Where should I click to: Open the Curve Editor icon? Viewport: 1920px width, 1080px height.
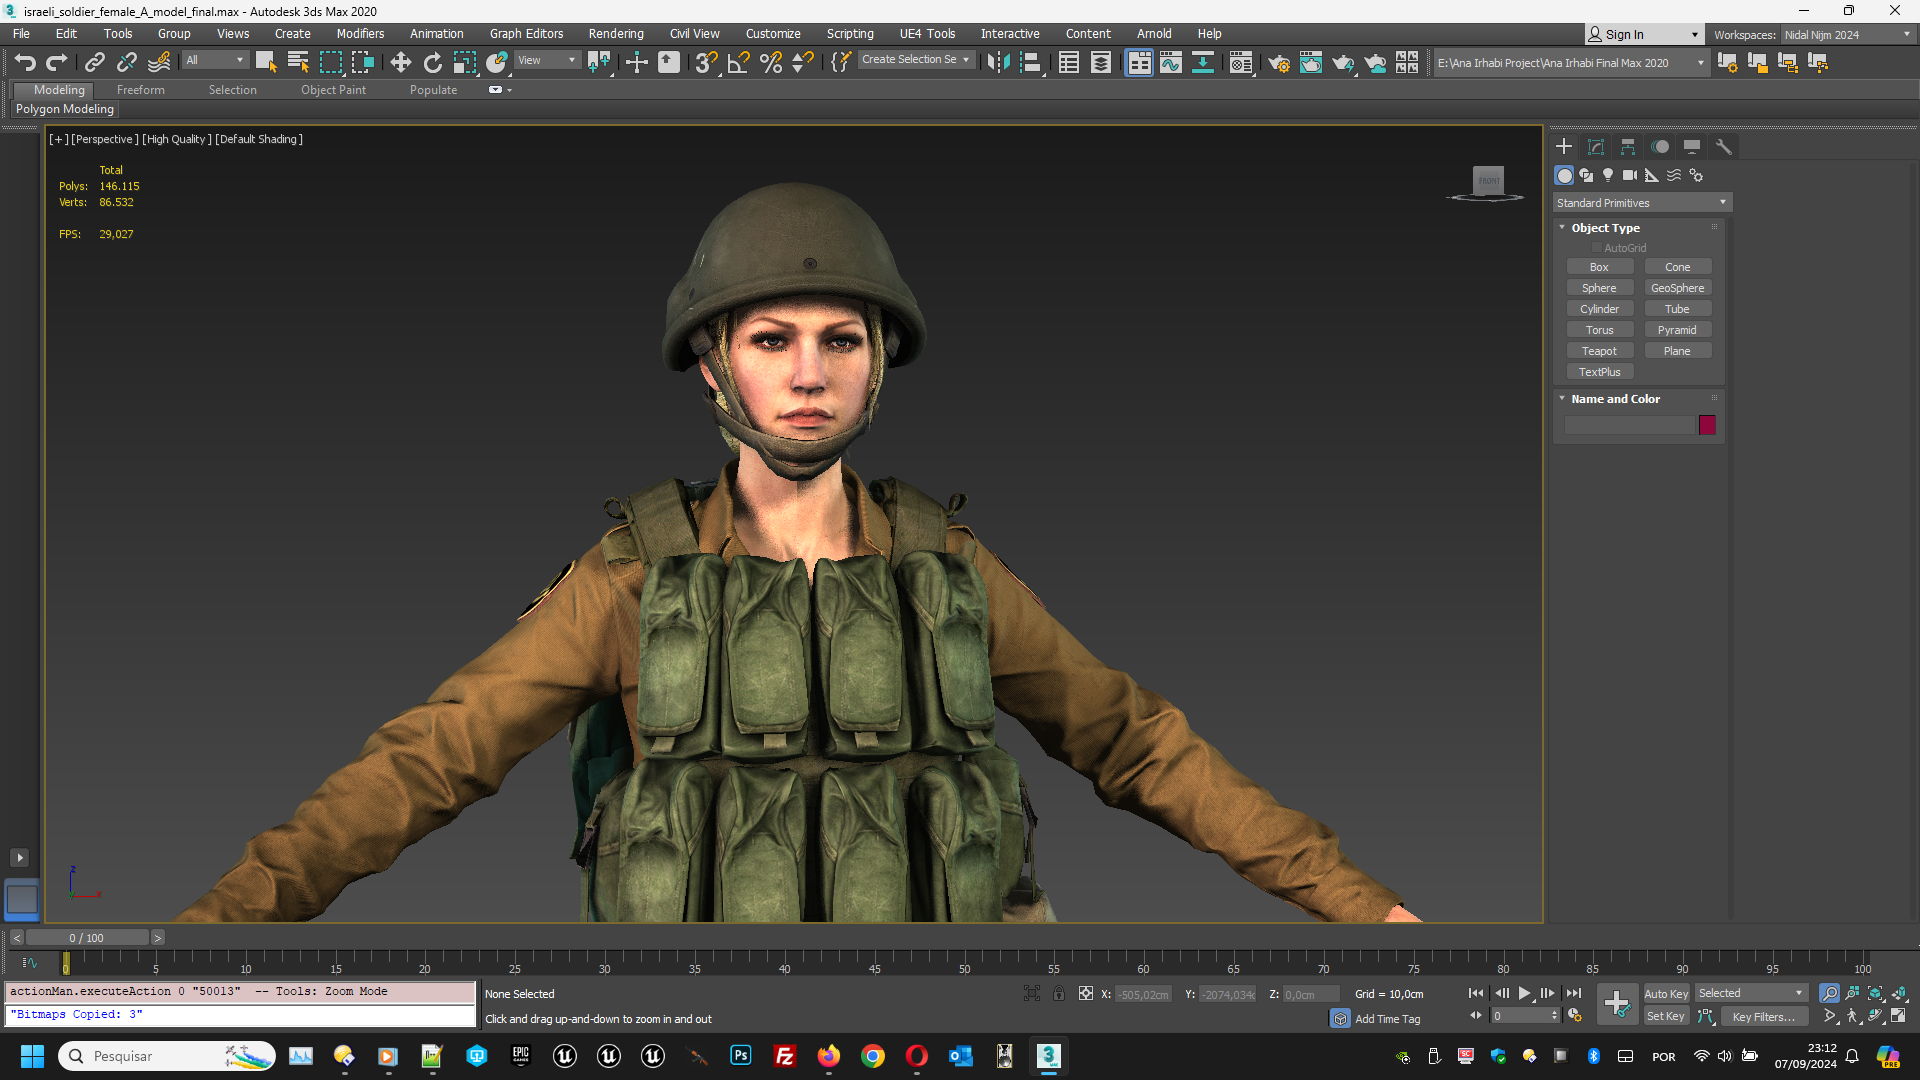[x=1171, y=62]
